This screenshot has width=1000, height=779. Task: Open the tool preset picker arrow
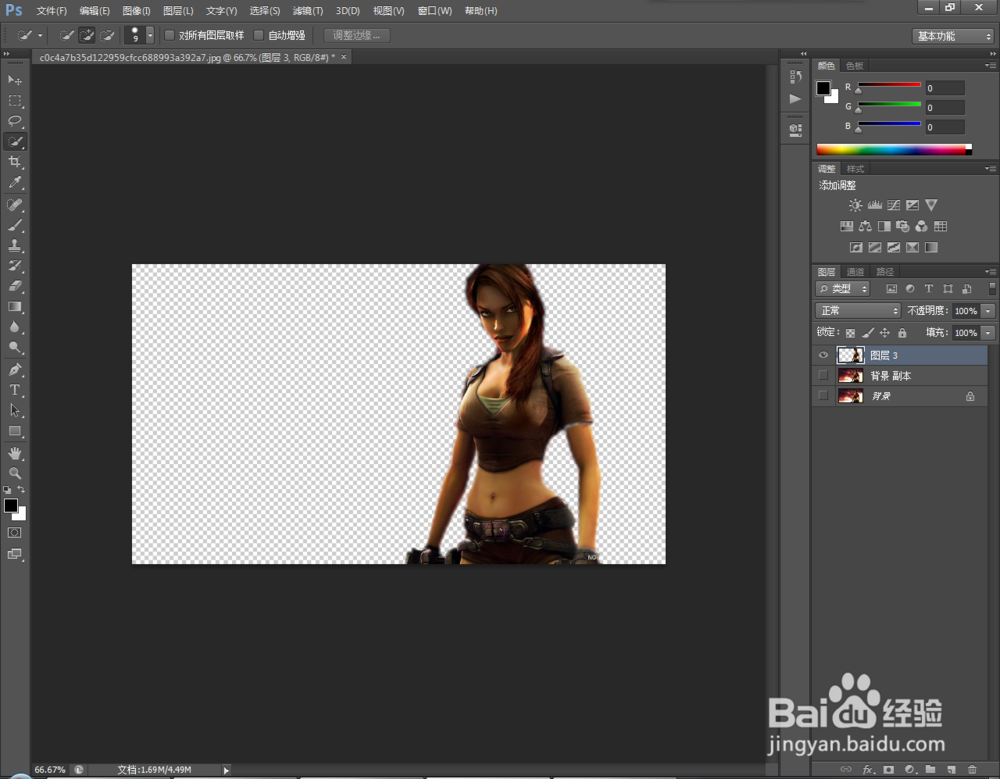[x=40, y=36]
